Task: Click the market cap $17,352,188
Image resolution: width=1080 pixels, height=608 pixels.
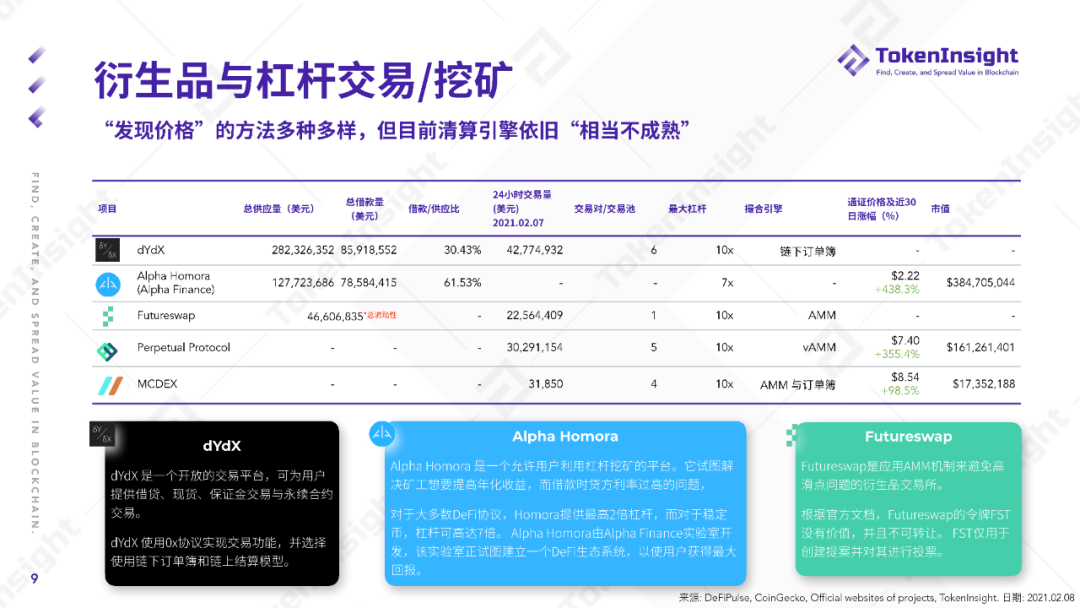Action: [x=984, y=384]
